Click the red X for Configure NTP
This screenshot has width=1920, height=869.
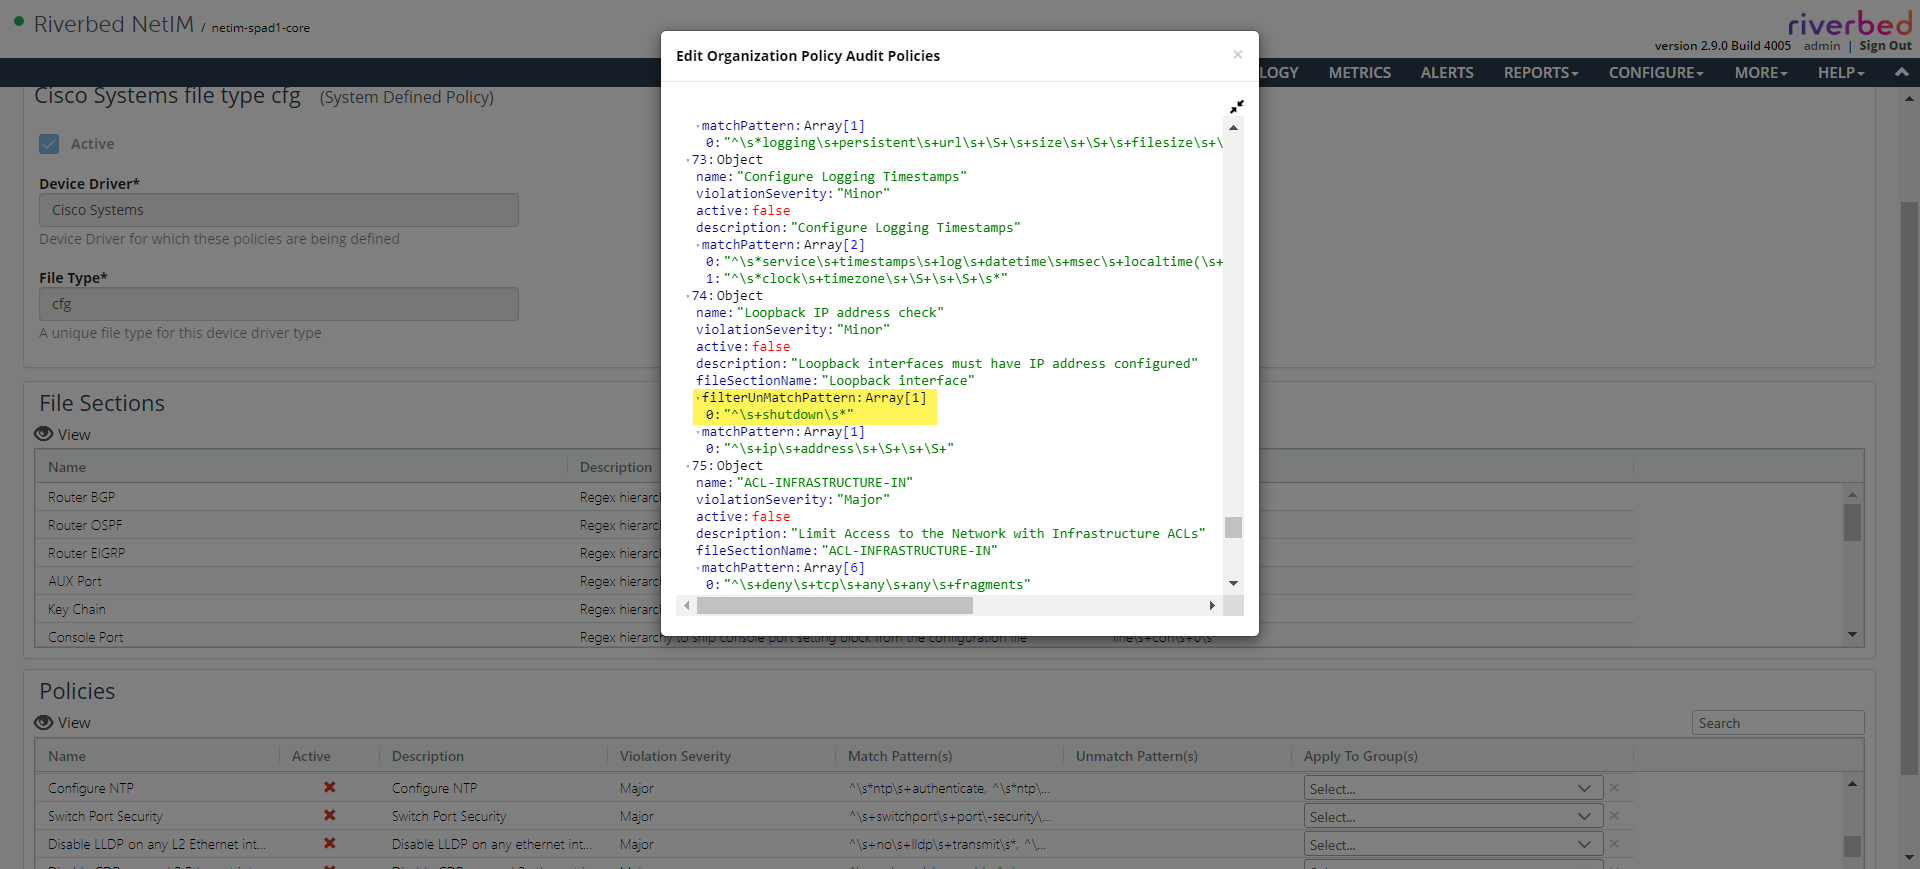click(329, 788)
